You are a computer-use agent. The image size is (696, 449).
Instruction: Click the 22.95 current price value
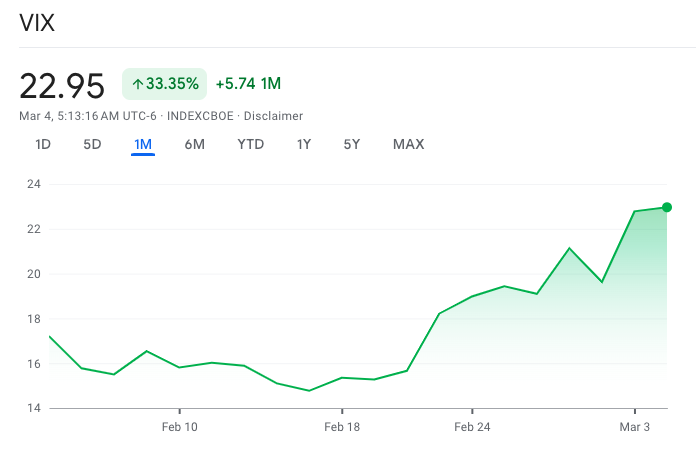62,86
